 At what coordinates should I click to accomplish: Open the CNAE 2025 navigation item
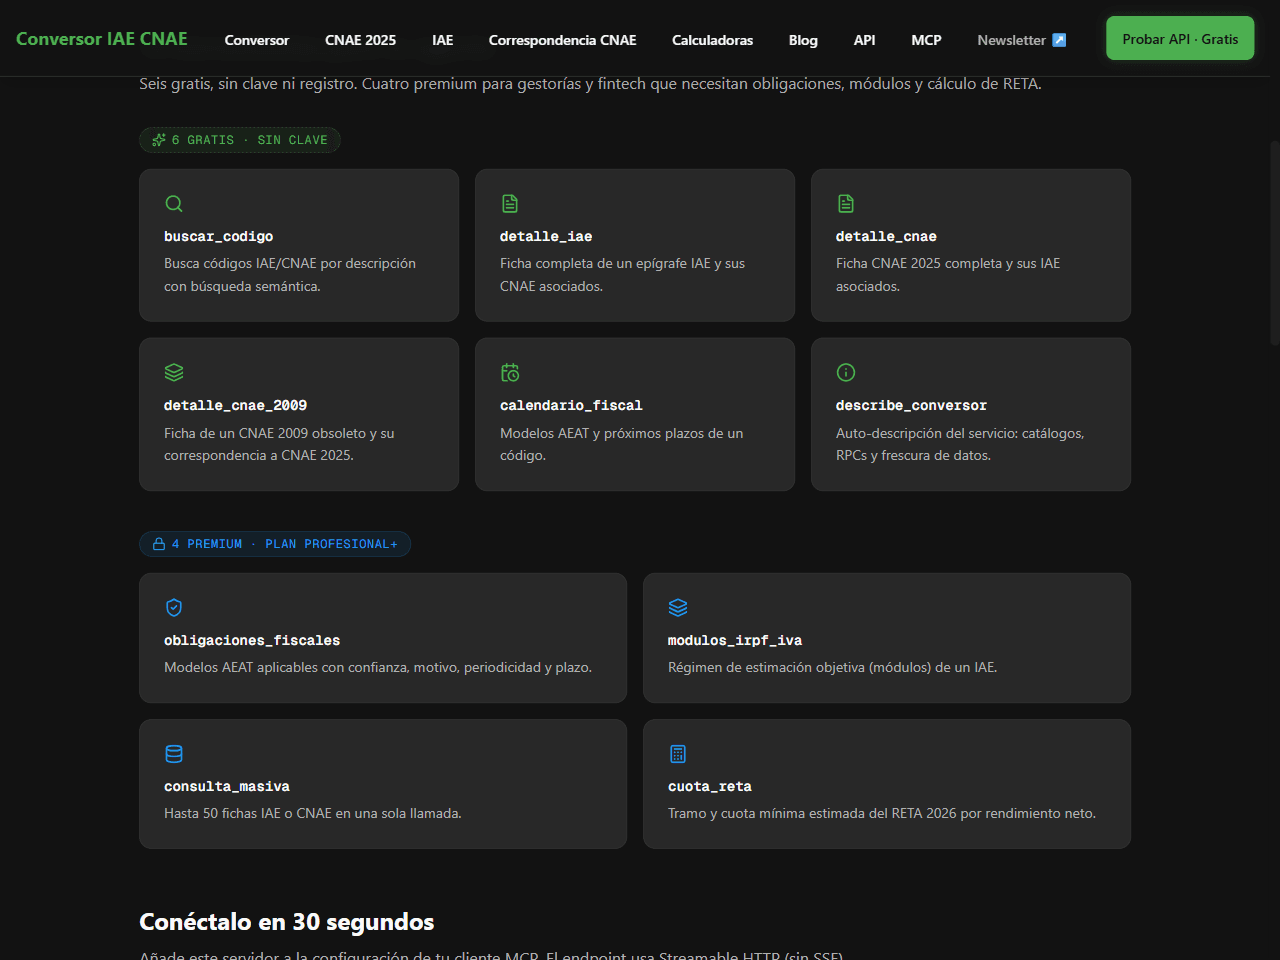(360, 40)
